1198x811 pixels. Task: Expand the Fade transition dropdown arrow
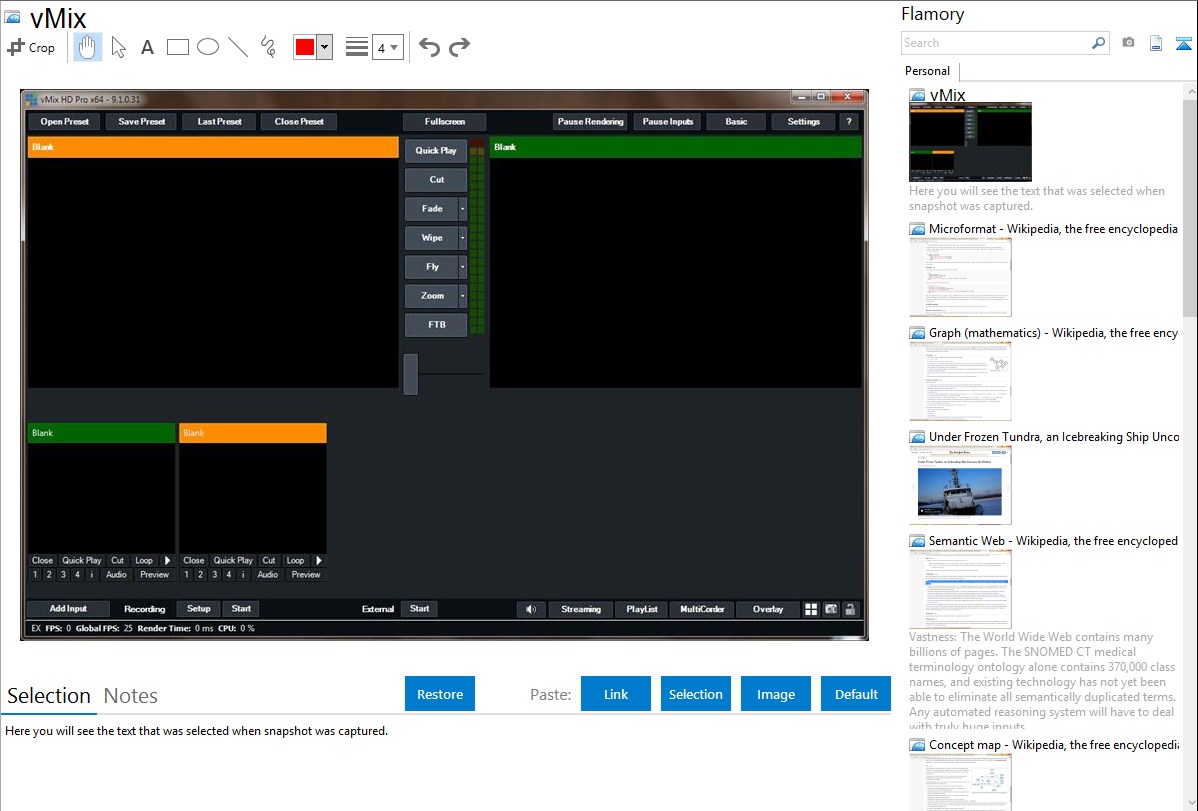462,209
